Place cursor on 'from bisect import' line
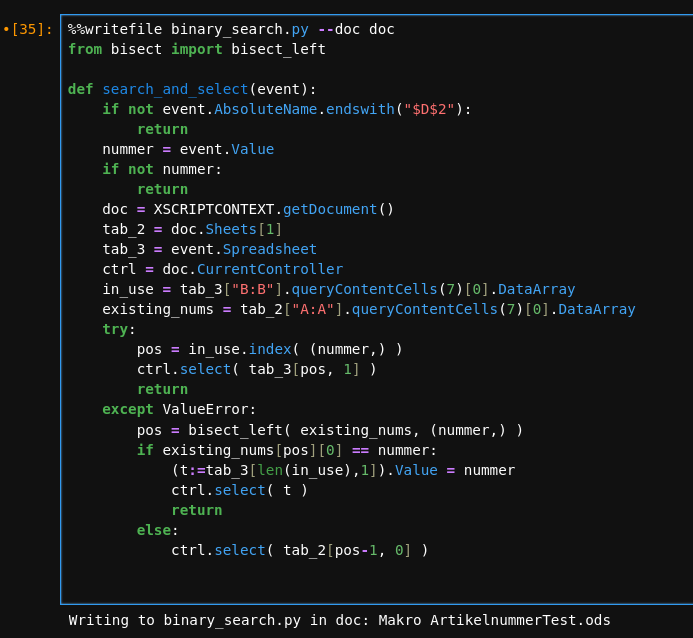 (x=196, y=49)
